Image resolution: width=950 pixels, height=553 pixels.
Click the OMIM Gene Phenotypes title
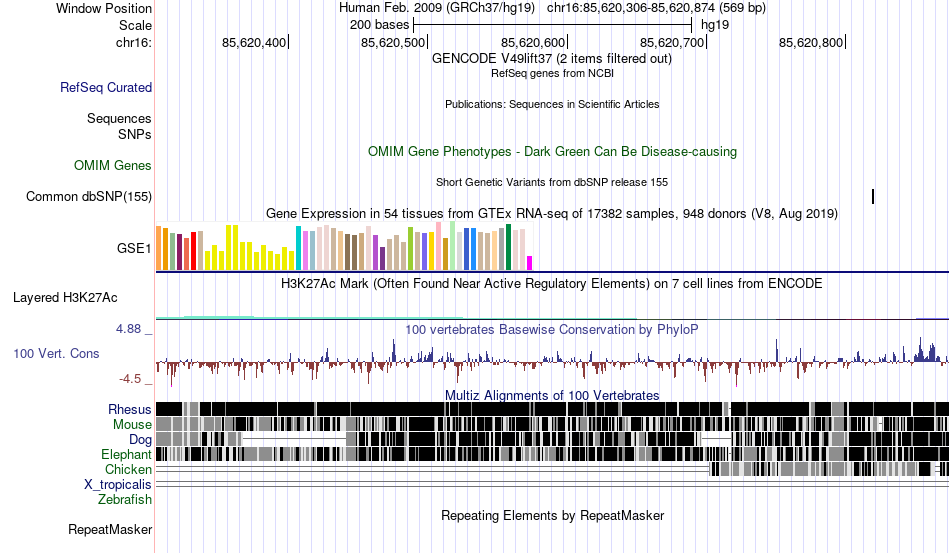552,151
